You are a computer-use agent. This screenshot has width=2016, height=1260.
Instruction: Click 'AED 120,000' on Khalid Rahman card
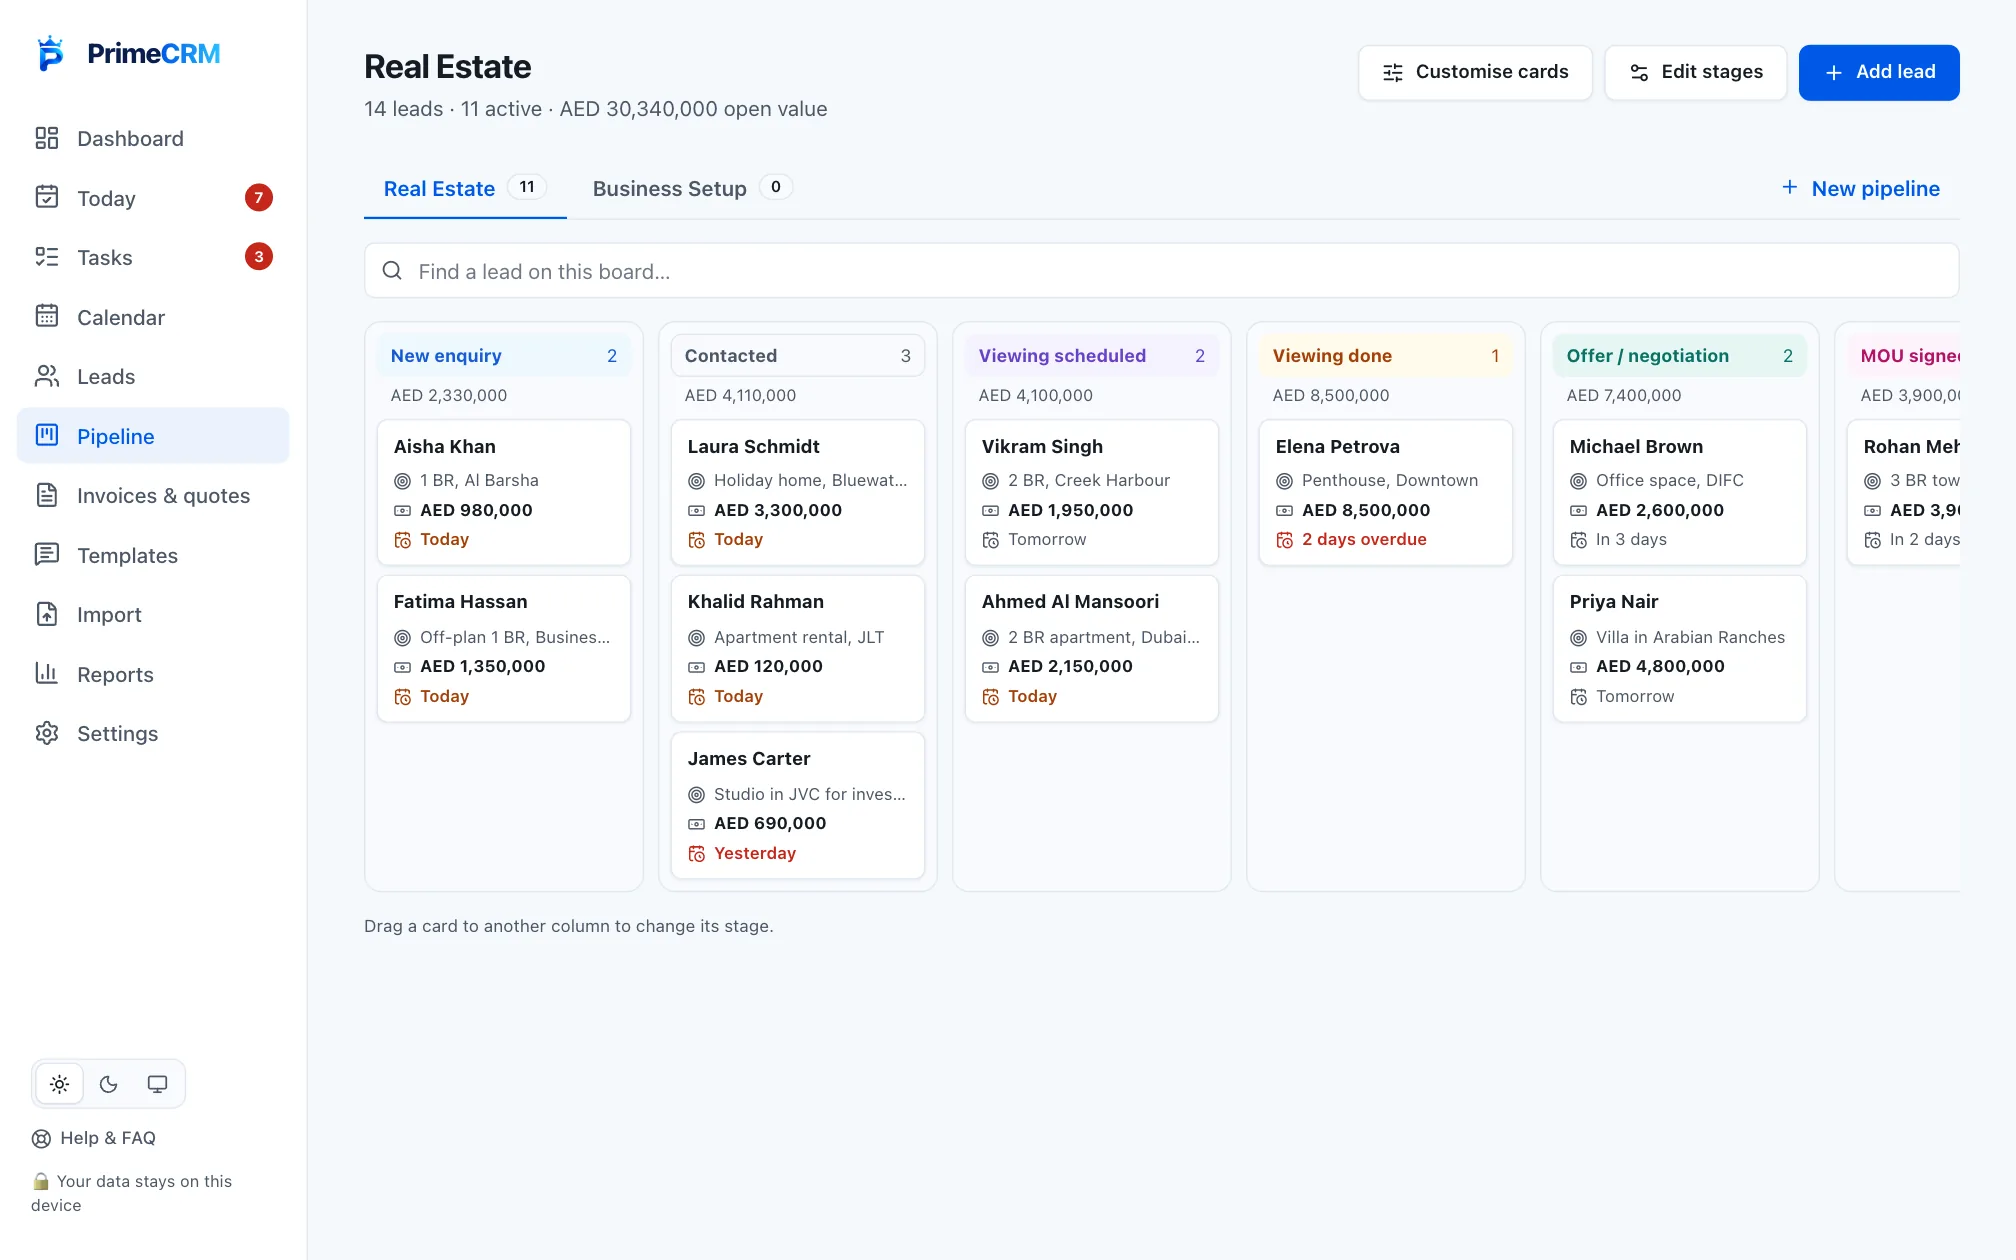tap(768, 667)
